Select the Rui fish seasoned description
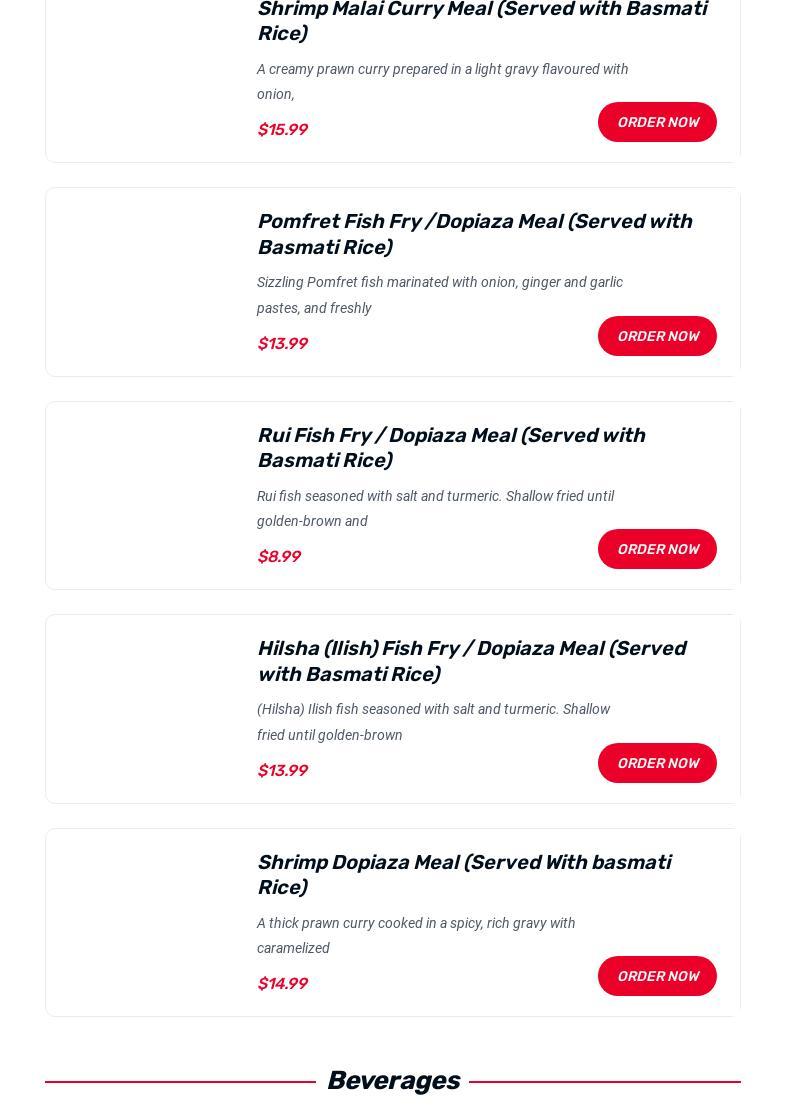 (435, 508)
